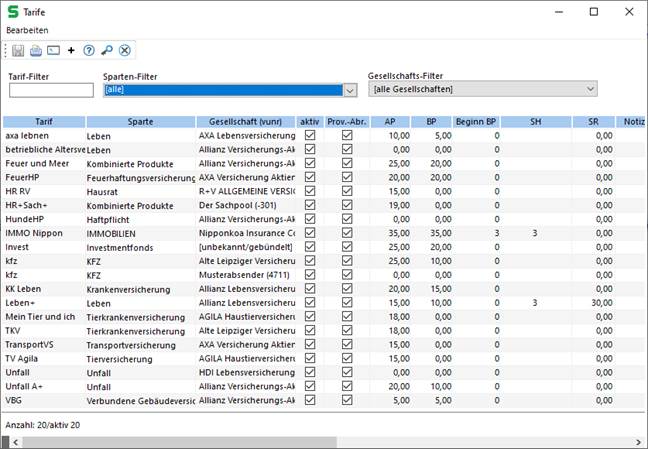Click the card view icon in toolbar
The image size is (648, 449).
53,50
